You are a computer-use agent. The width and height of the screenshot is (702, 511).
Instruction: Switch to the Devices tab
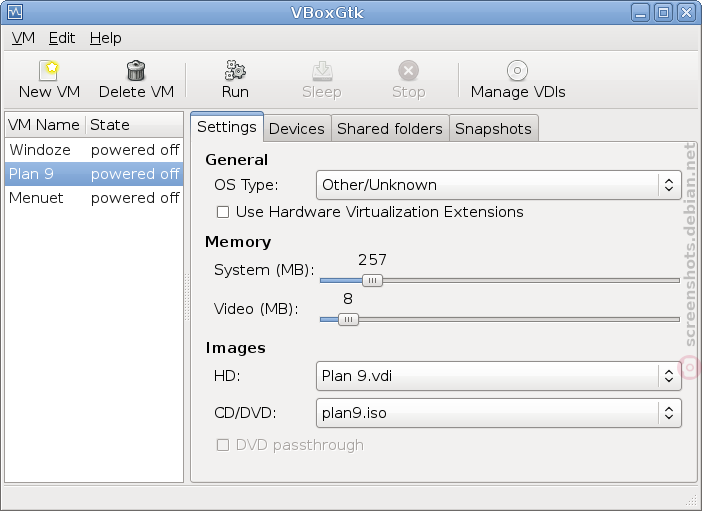tap(297, 129)
